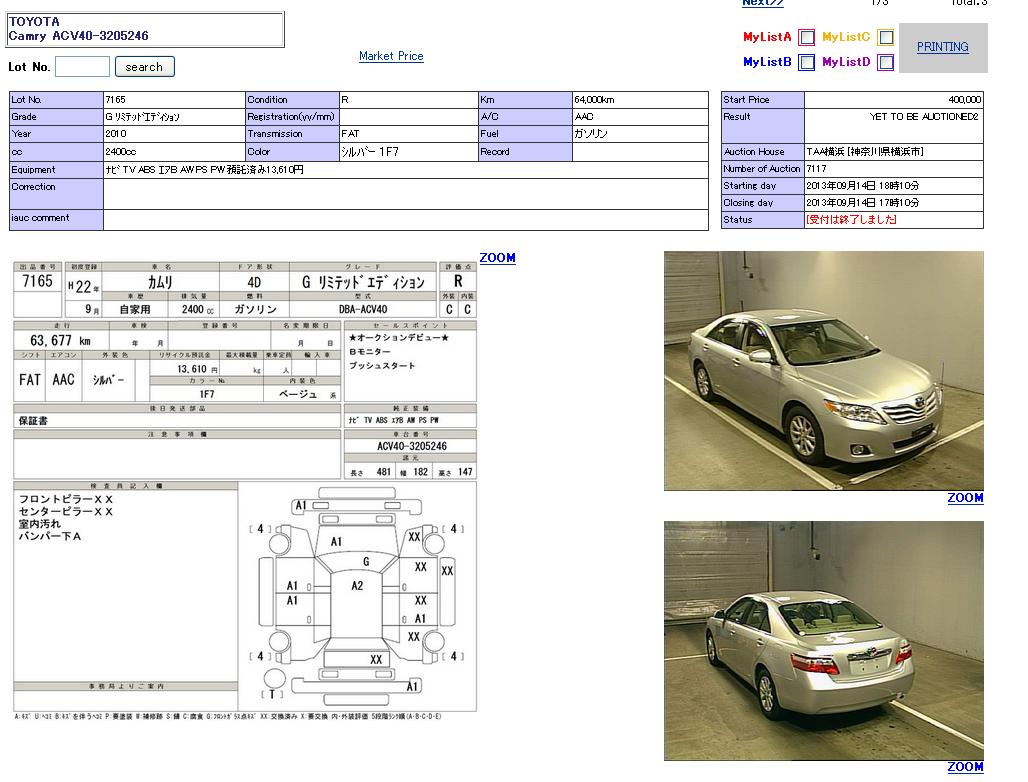
Task: Tick the MyListC checkbox
Action: pyautogui.click(x=885, y=38)
